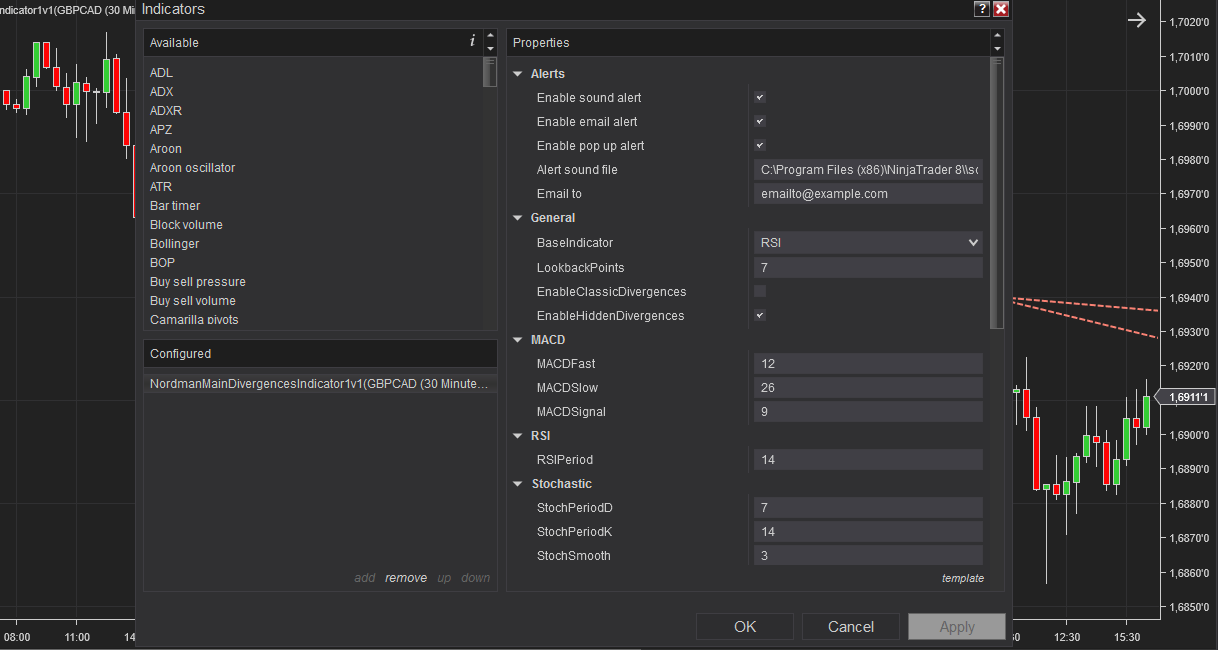Image resolution: width=1218 pixels, height=650 pixels.
Task: Select APZ in Available list
Action: (161, 130)
